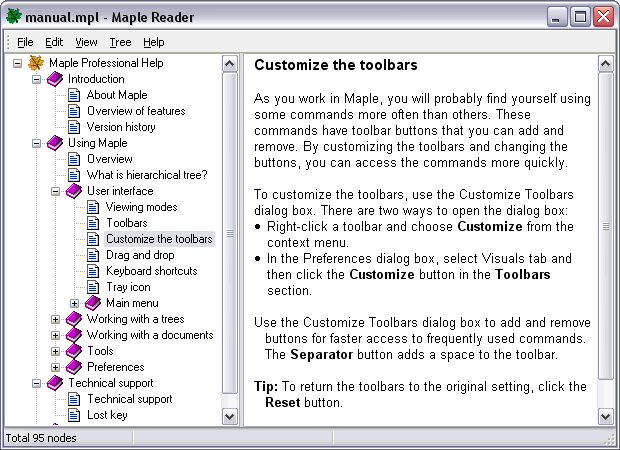The width and height of the screenshot is (620, 450).
Task: Click the Main menu book icon
Action: pos(93,303)
